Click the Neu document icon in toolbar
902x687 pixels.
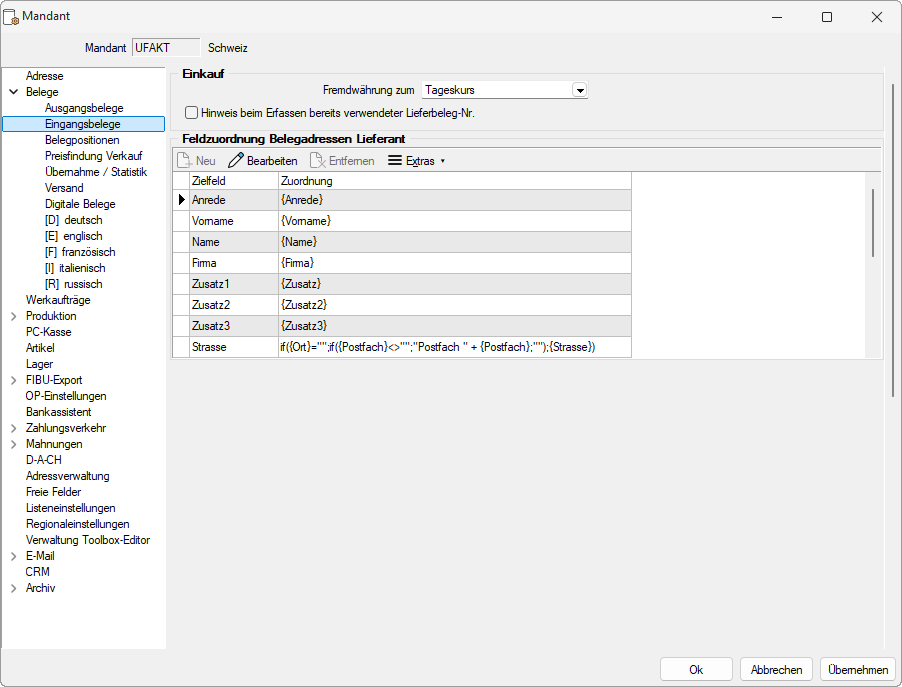[x=185, y=160]
